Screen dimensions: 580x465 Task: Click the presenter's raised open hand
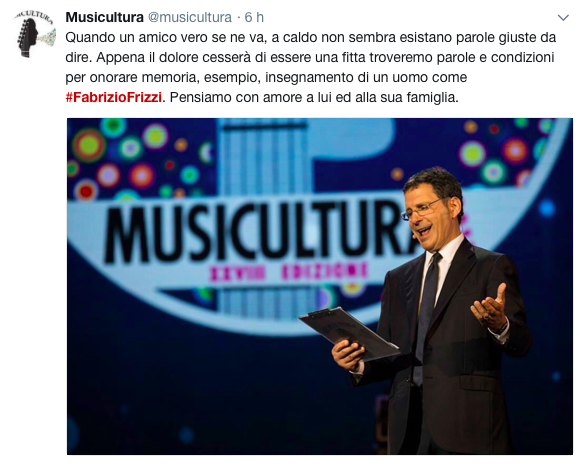[490, 309]
